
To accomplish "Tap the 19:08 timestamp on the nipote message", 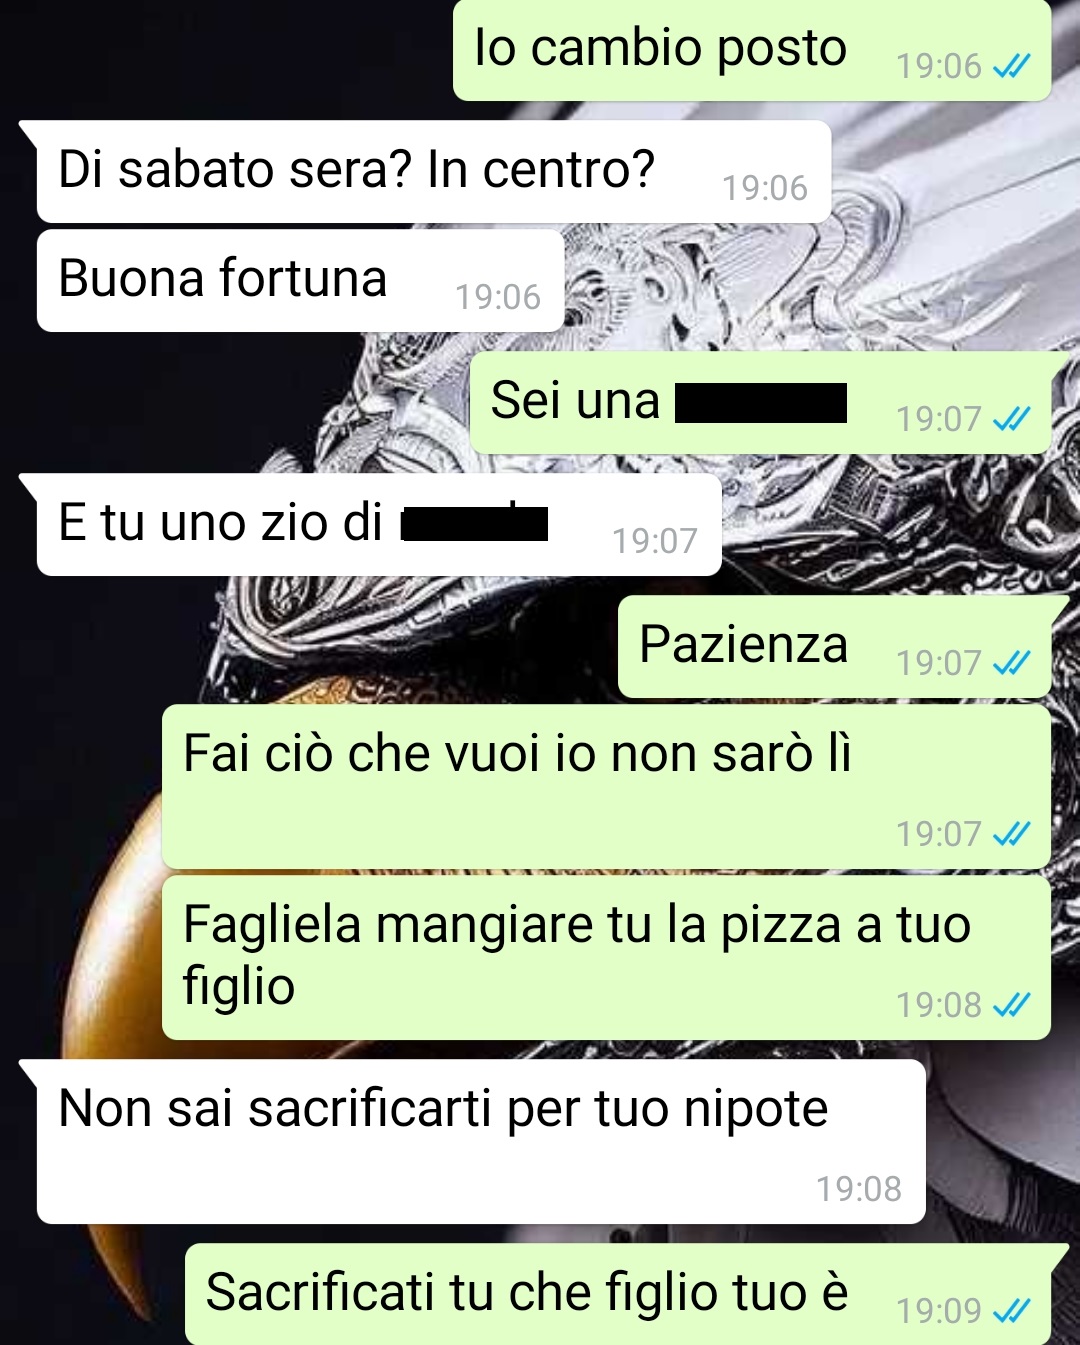I will point(858,1189).
